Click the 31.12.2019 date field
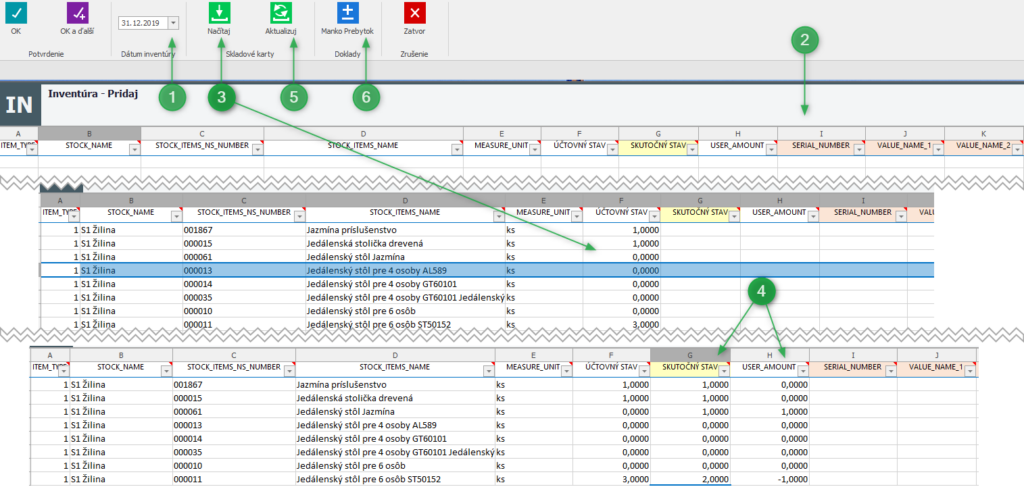This screenshot has width=1024, height=487. point(143,23)
